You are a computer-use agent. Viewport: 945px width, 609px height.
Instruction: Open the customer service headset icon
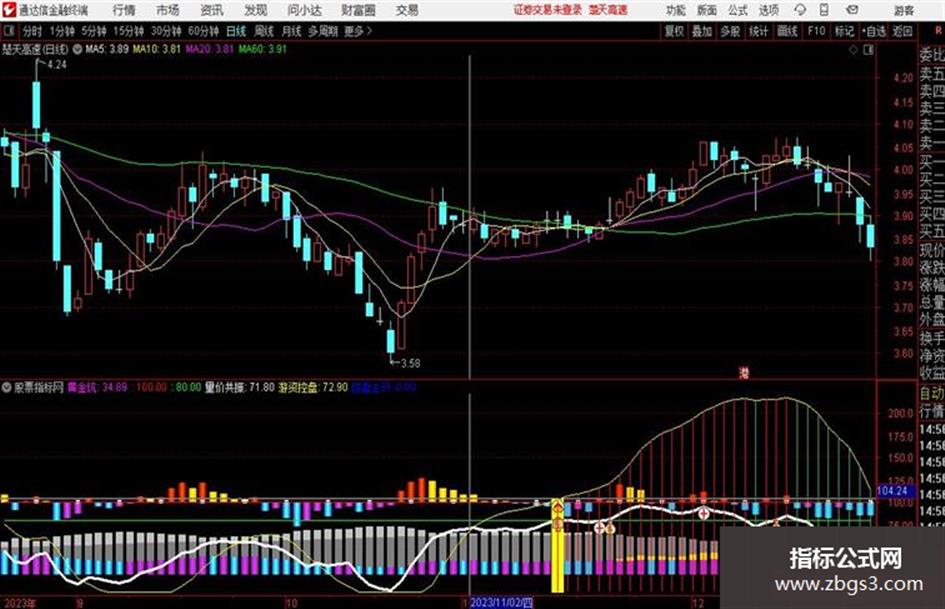[800, 10]
